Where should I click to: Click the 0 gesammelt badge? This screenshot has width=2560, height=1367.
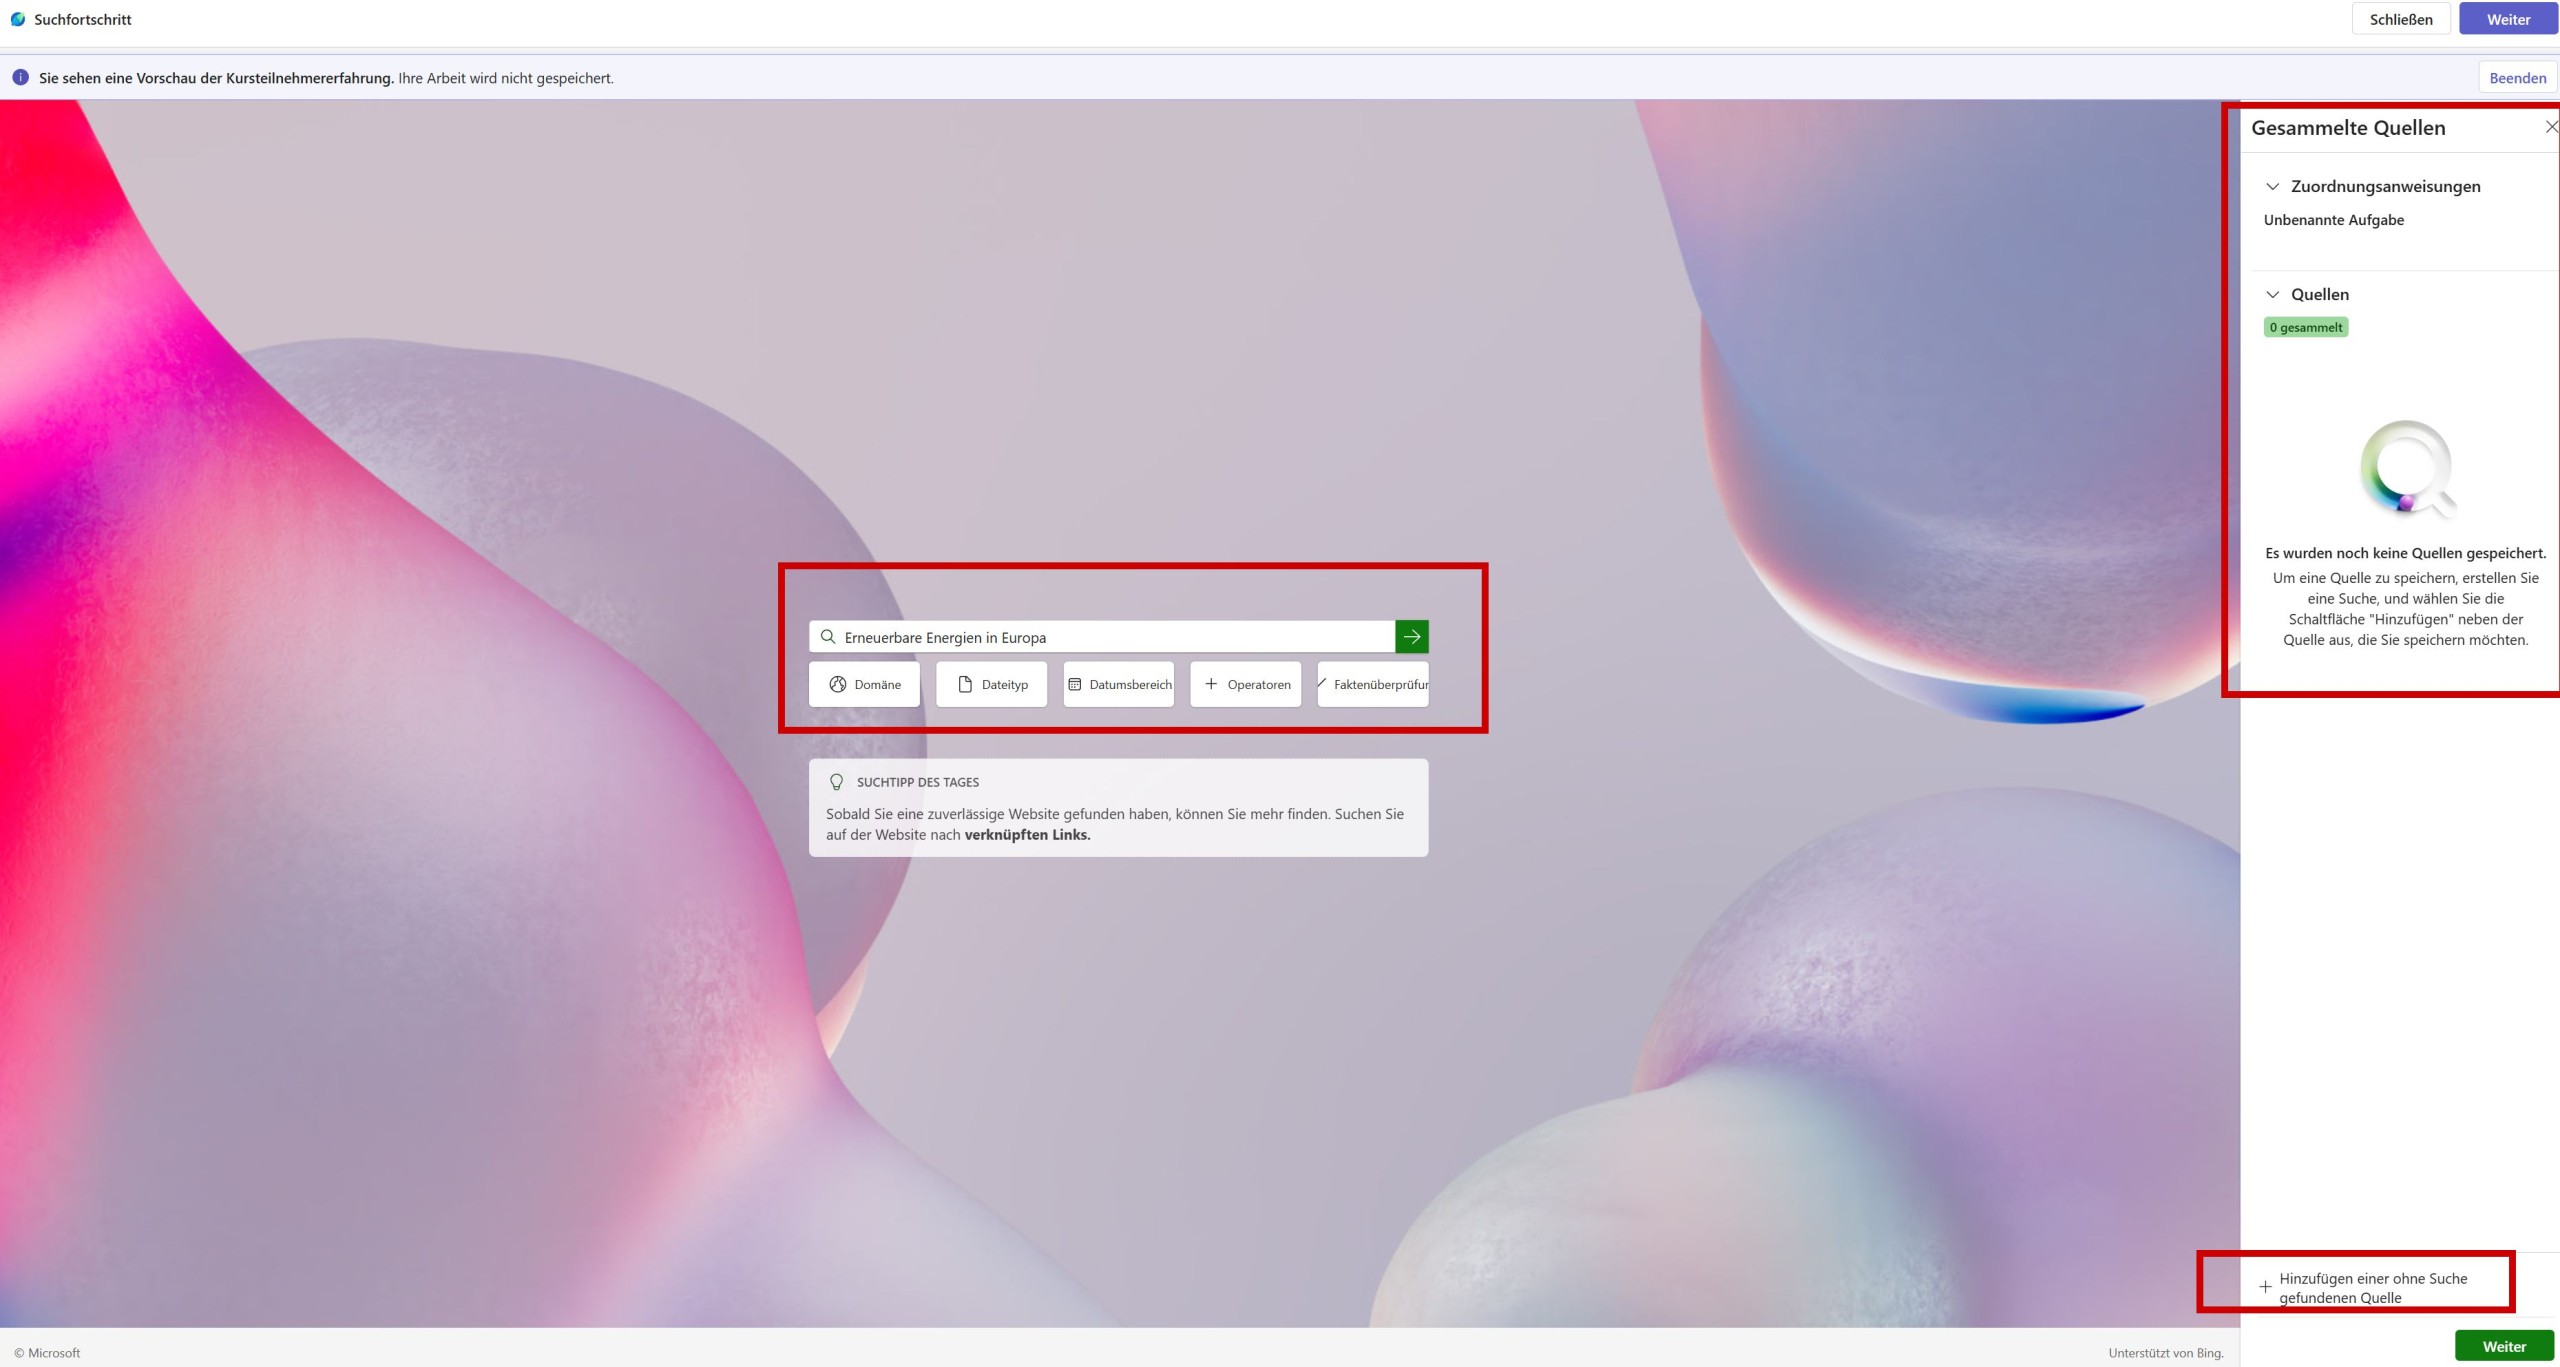[2305, 328]
